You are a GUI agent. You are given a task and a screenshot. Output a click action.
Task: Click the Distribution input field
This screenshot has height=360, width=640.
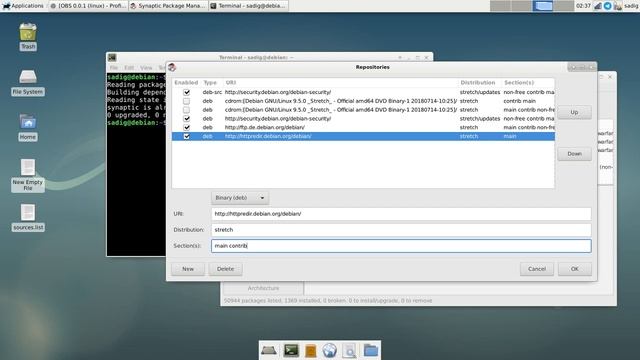click(401, 230)
